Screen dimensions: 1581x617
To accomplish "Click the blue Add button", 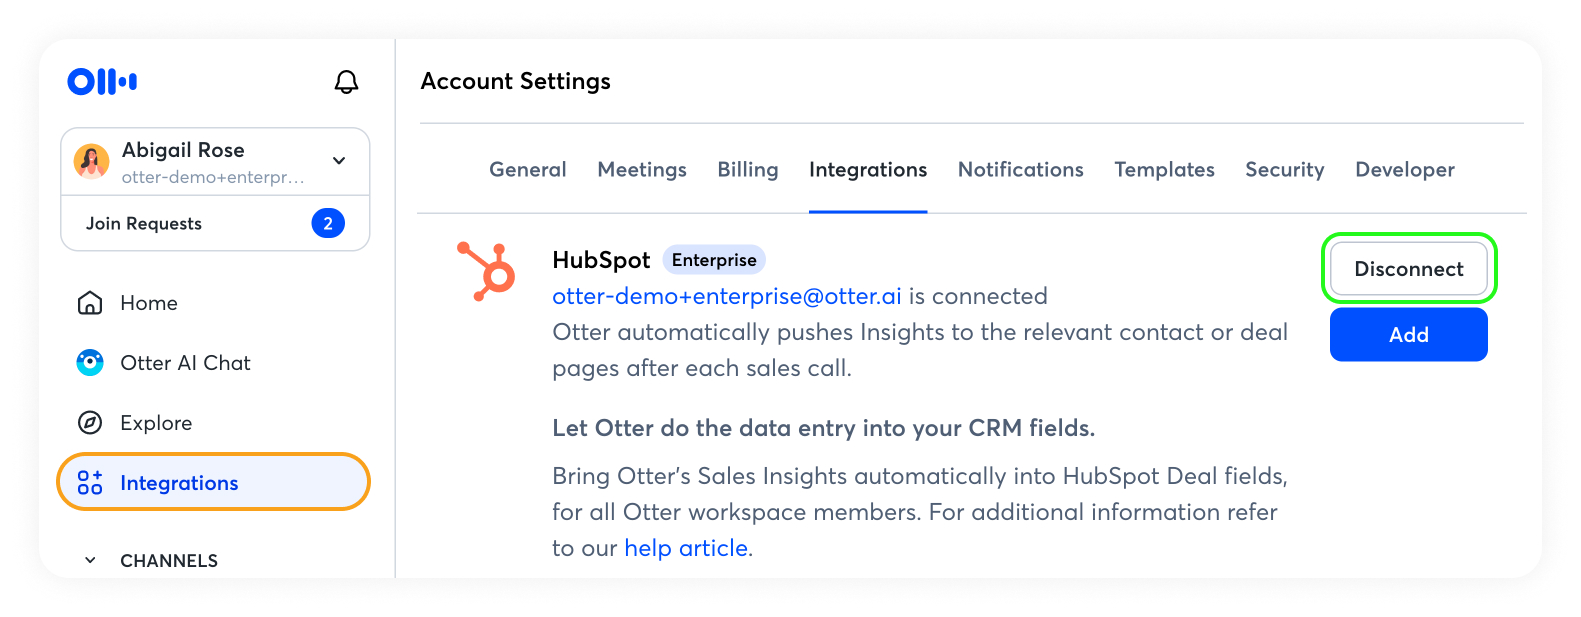I will pyautogui.click(x=1408, y=335).
